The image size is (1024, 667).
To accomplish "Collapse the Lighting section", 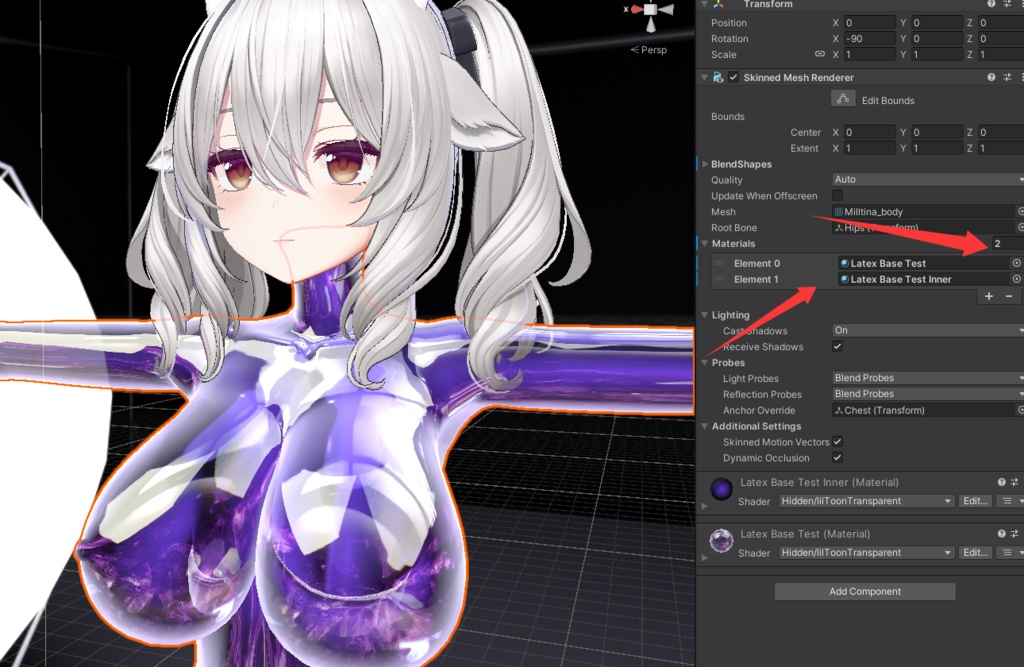I will click(705, 315).
